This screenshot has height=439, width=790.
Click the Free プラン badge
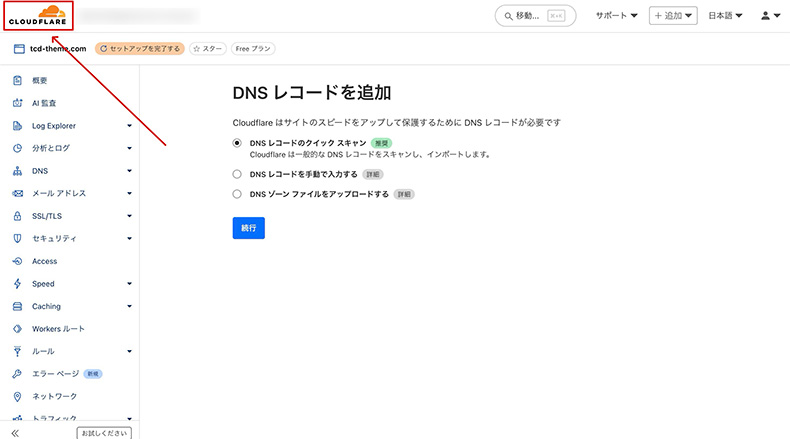253,49
